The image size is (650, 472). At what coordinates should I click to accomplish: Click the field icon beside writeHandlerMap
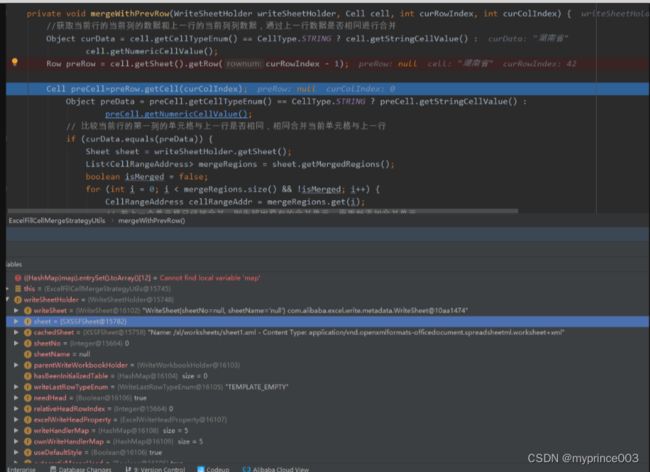click(28, 431)
